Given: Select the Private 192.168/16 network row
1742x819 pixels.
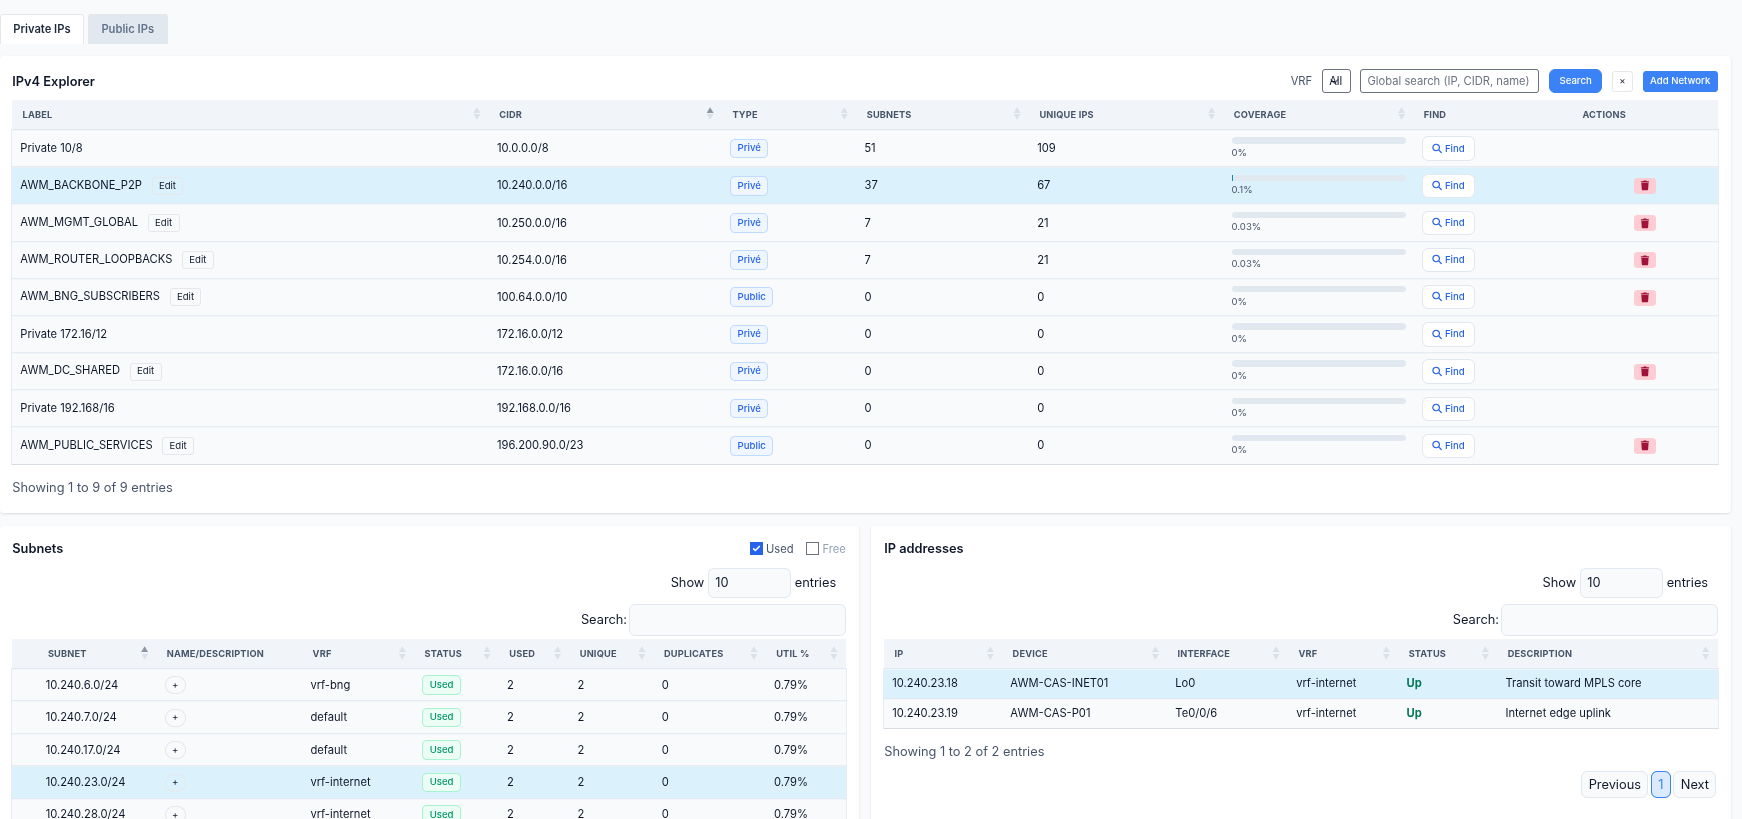Looking at the screenshot, I should pyautogui.click(x=865, y=408).
